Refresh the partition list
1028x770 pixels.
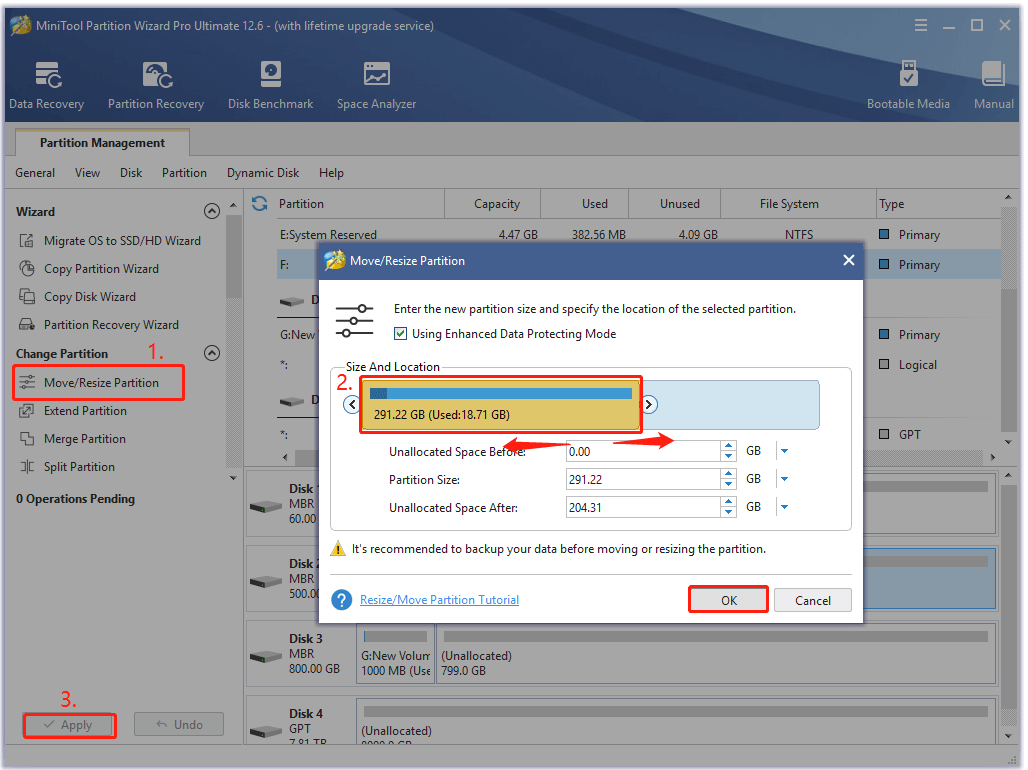260,204
